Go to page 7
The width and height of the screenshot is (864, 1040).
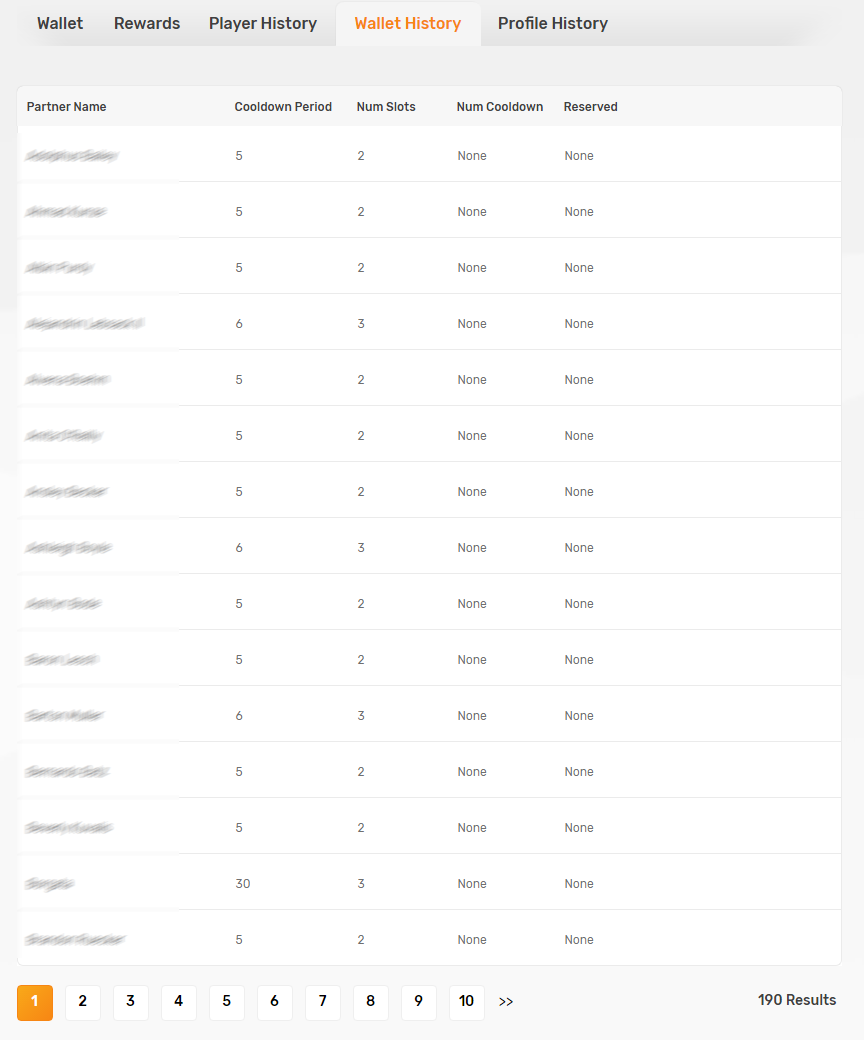[323, 1002]
